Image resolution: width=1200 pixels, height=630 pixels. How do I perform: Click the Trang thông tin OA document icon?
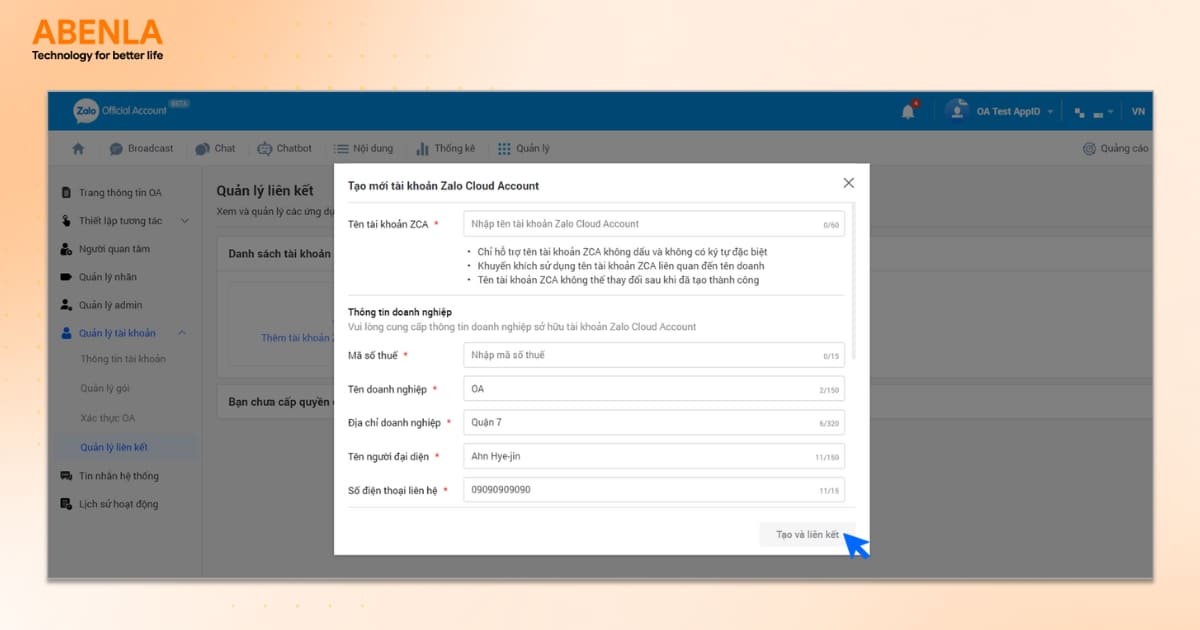tap(66, 193)
